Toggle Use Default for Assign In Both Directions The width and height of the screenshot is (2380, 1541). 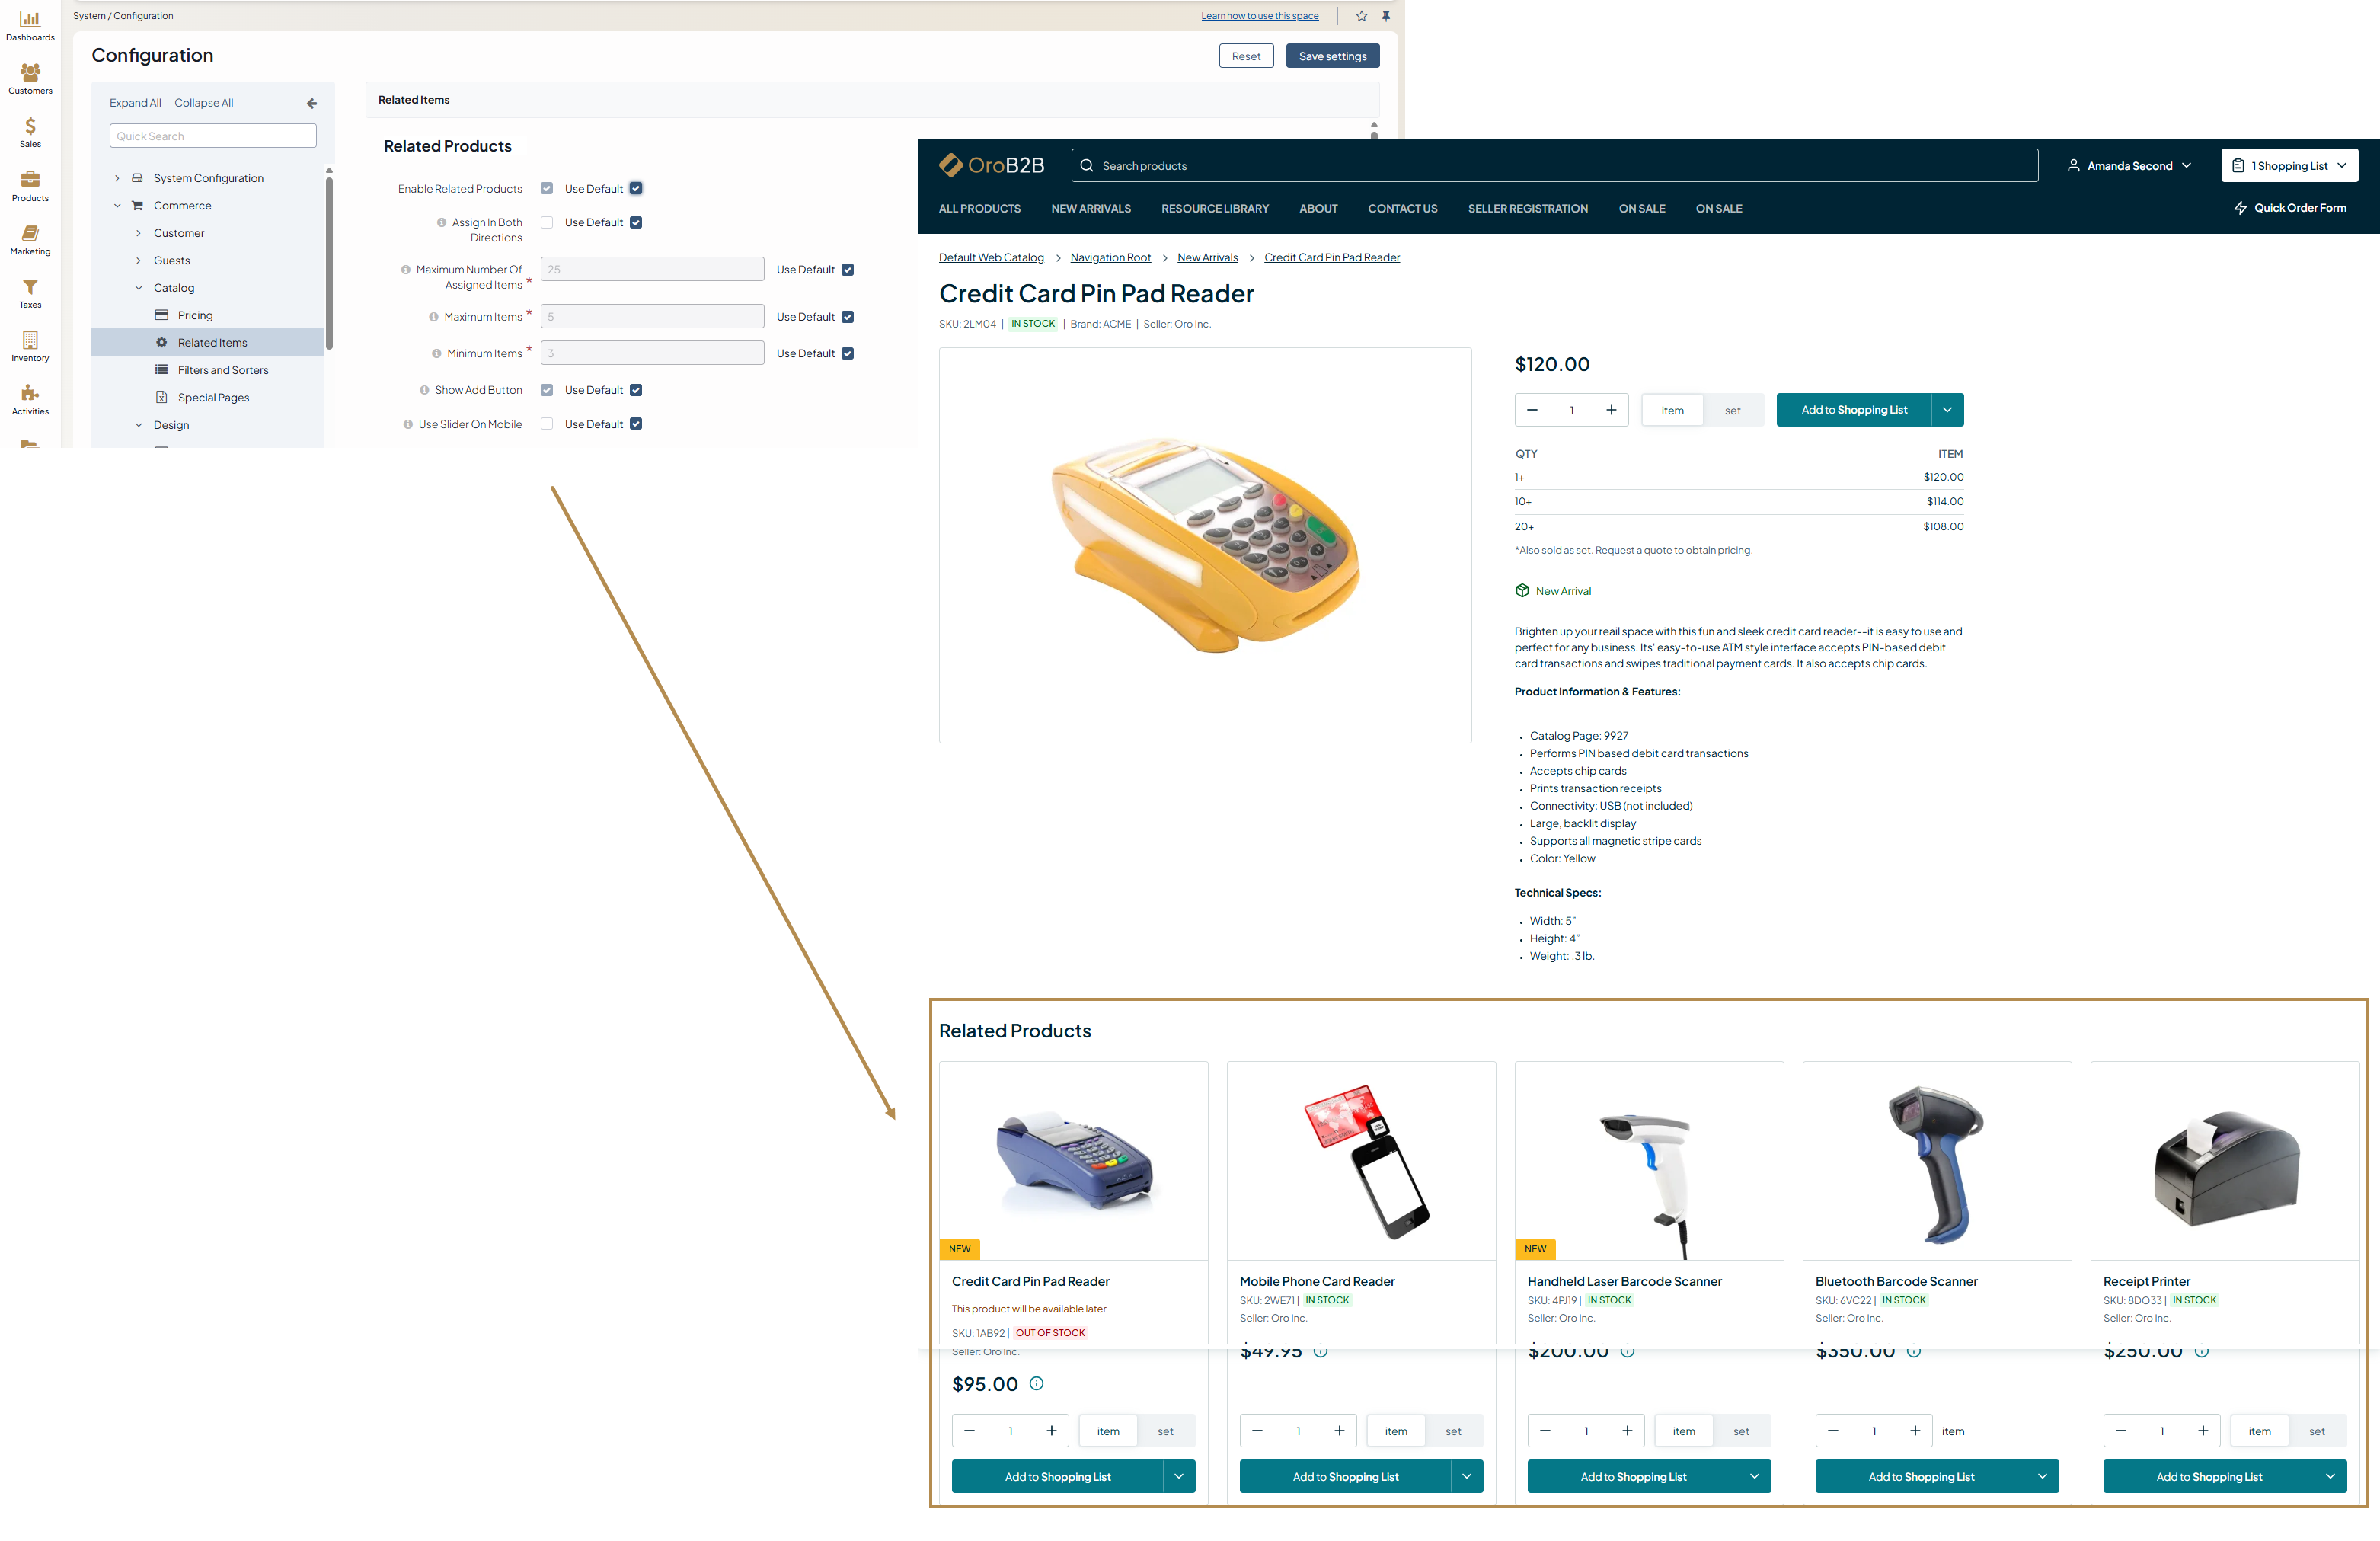[636, 222]
